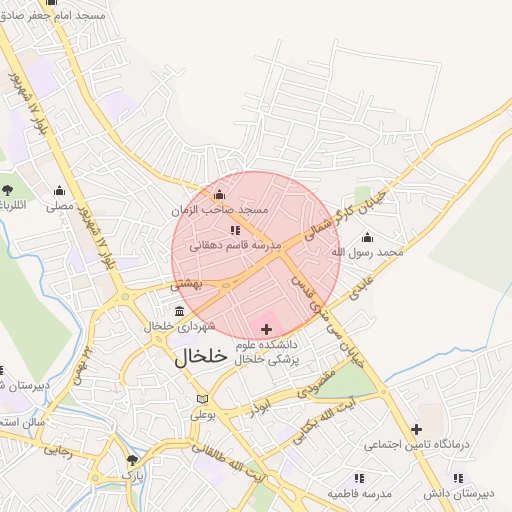512x512 pixels.
Task: Select the medical cross icon on pink block
Action: (x=266, y=329)
